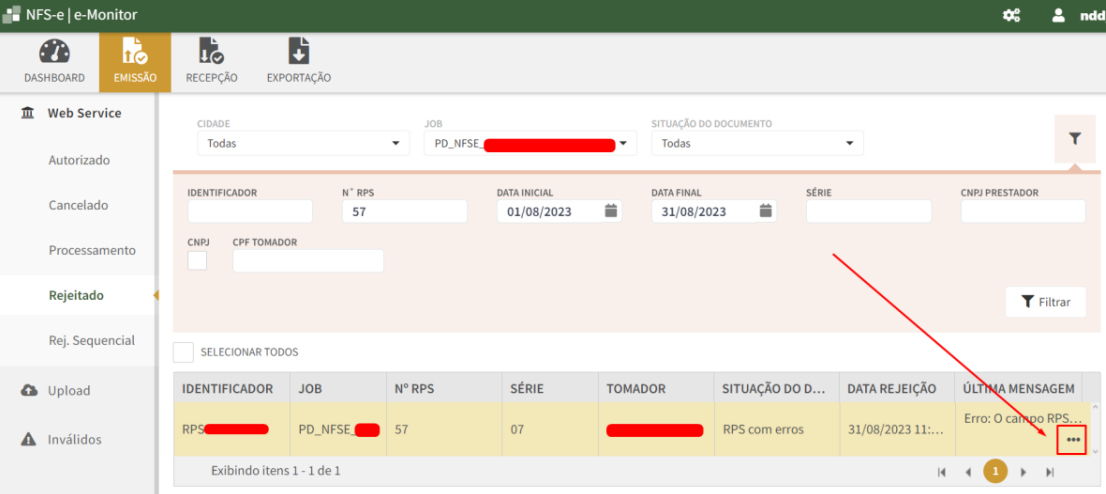Open the Exportação icon in toolbar
Screen dimensions: 1106x494
click(x=298, y=52)
